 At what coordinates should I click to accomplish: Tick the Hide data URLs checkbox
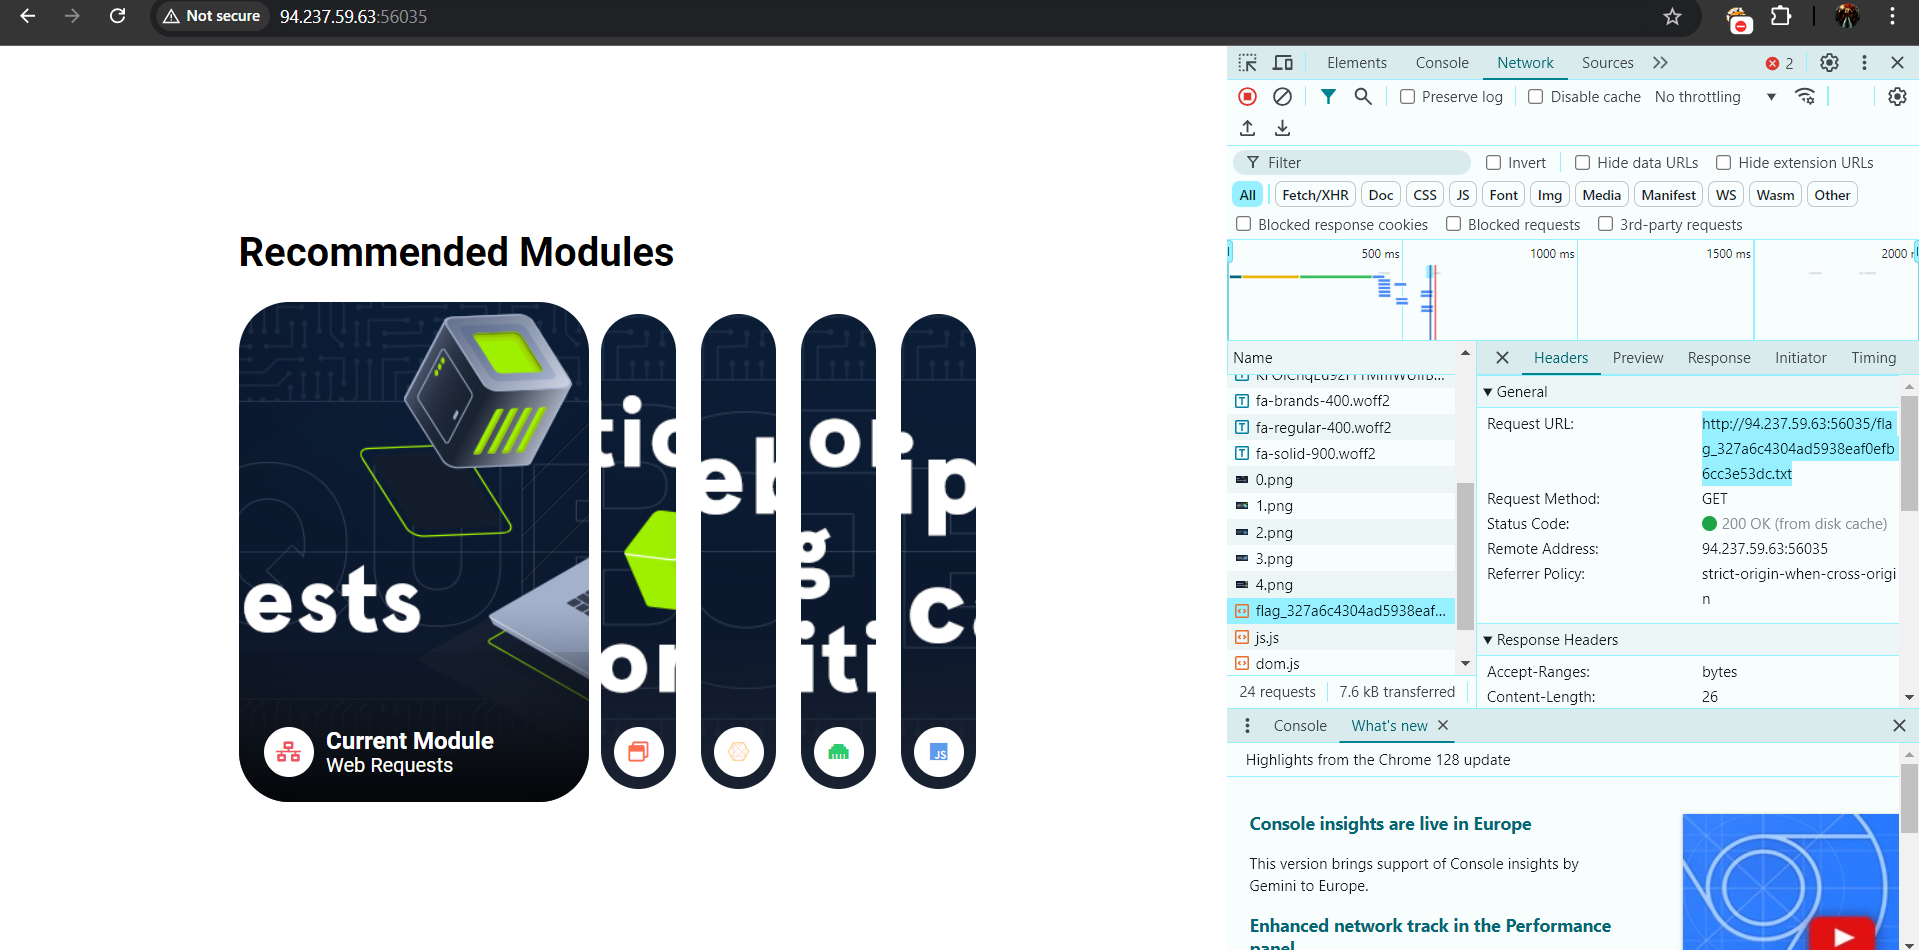1582,163
